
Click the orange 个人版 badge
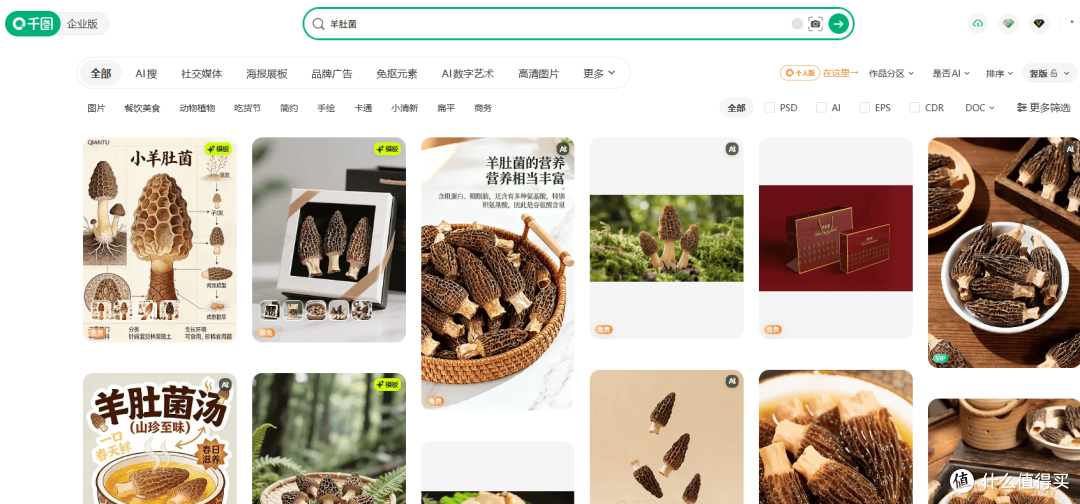tap(800, 72)
